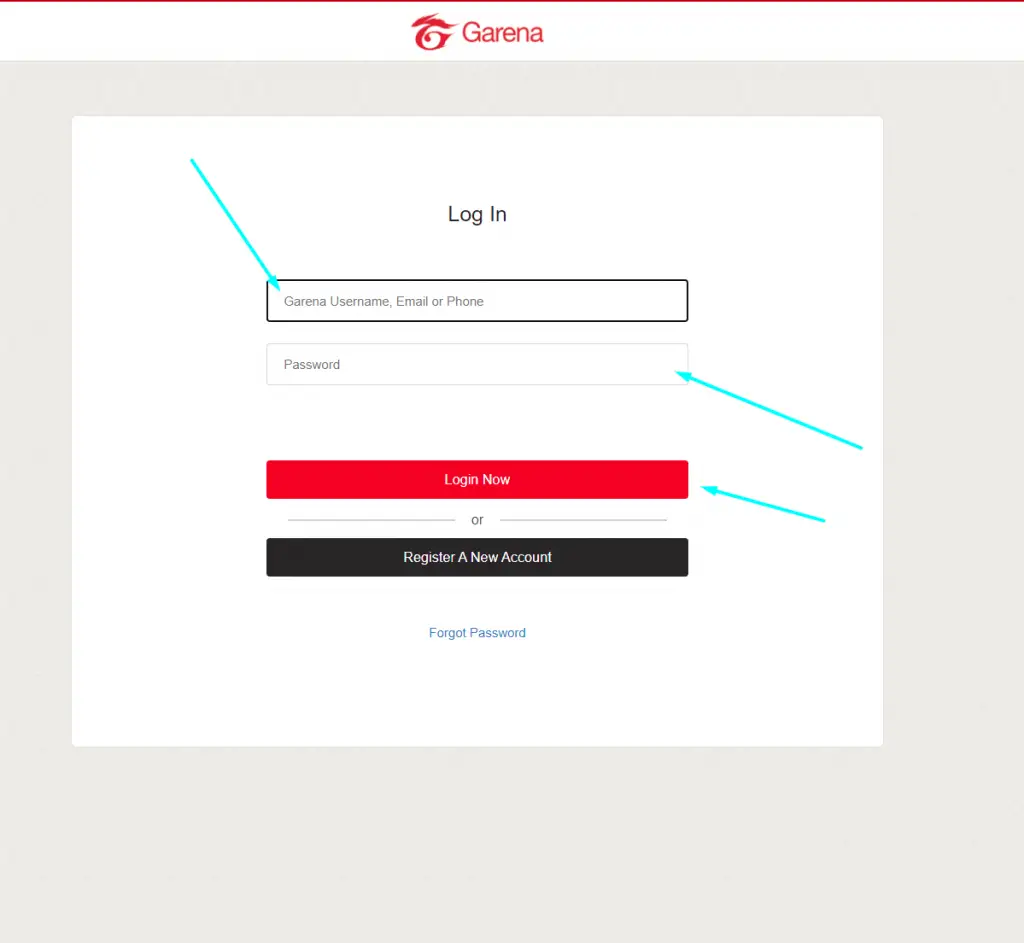The image size is (1024, 943).
Task: Click the cyan arrow pointing at username field
Action: [x=235, y=224]
